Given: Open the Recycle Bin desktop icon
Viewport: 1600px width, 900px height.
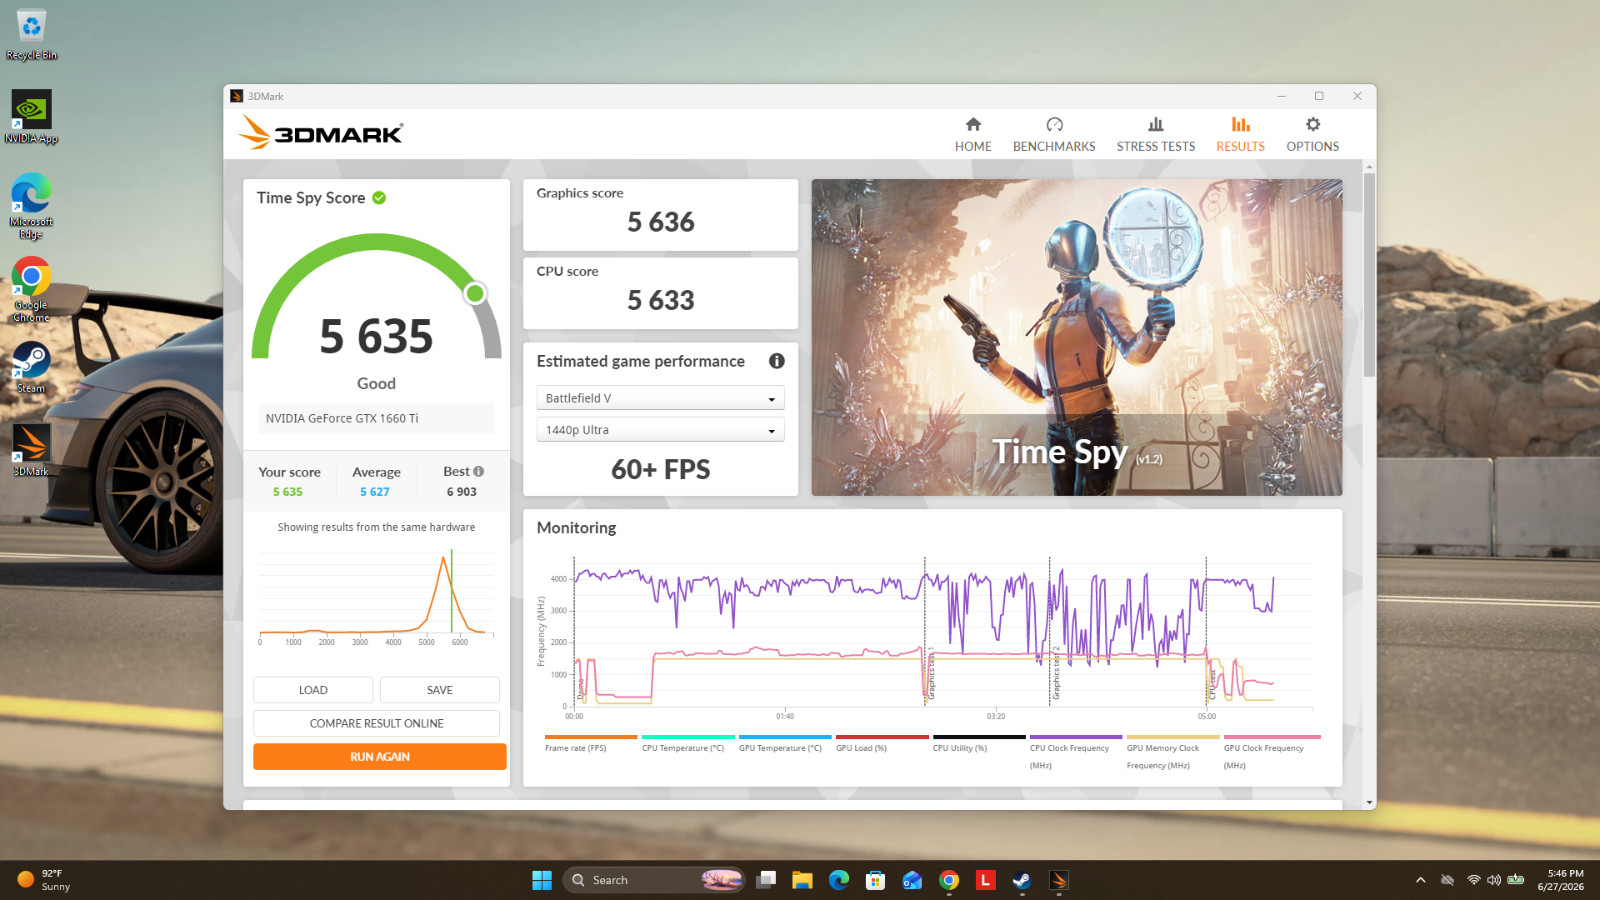Looking at the screenshot, I should [x=31, y=36].
